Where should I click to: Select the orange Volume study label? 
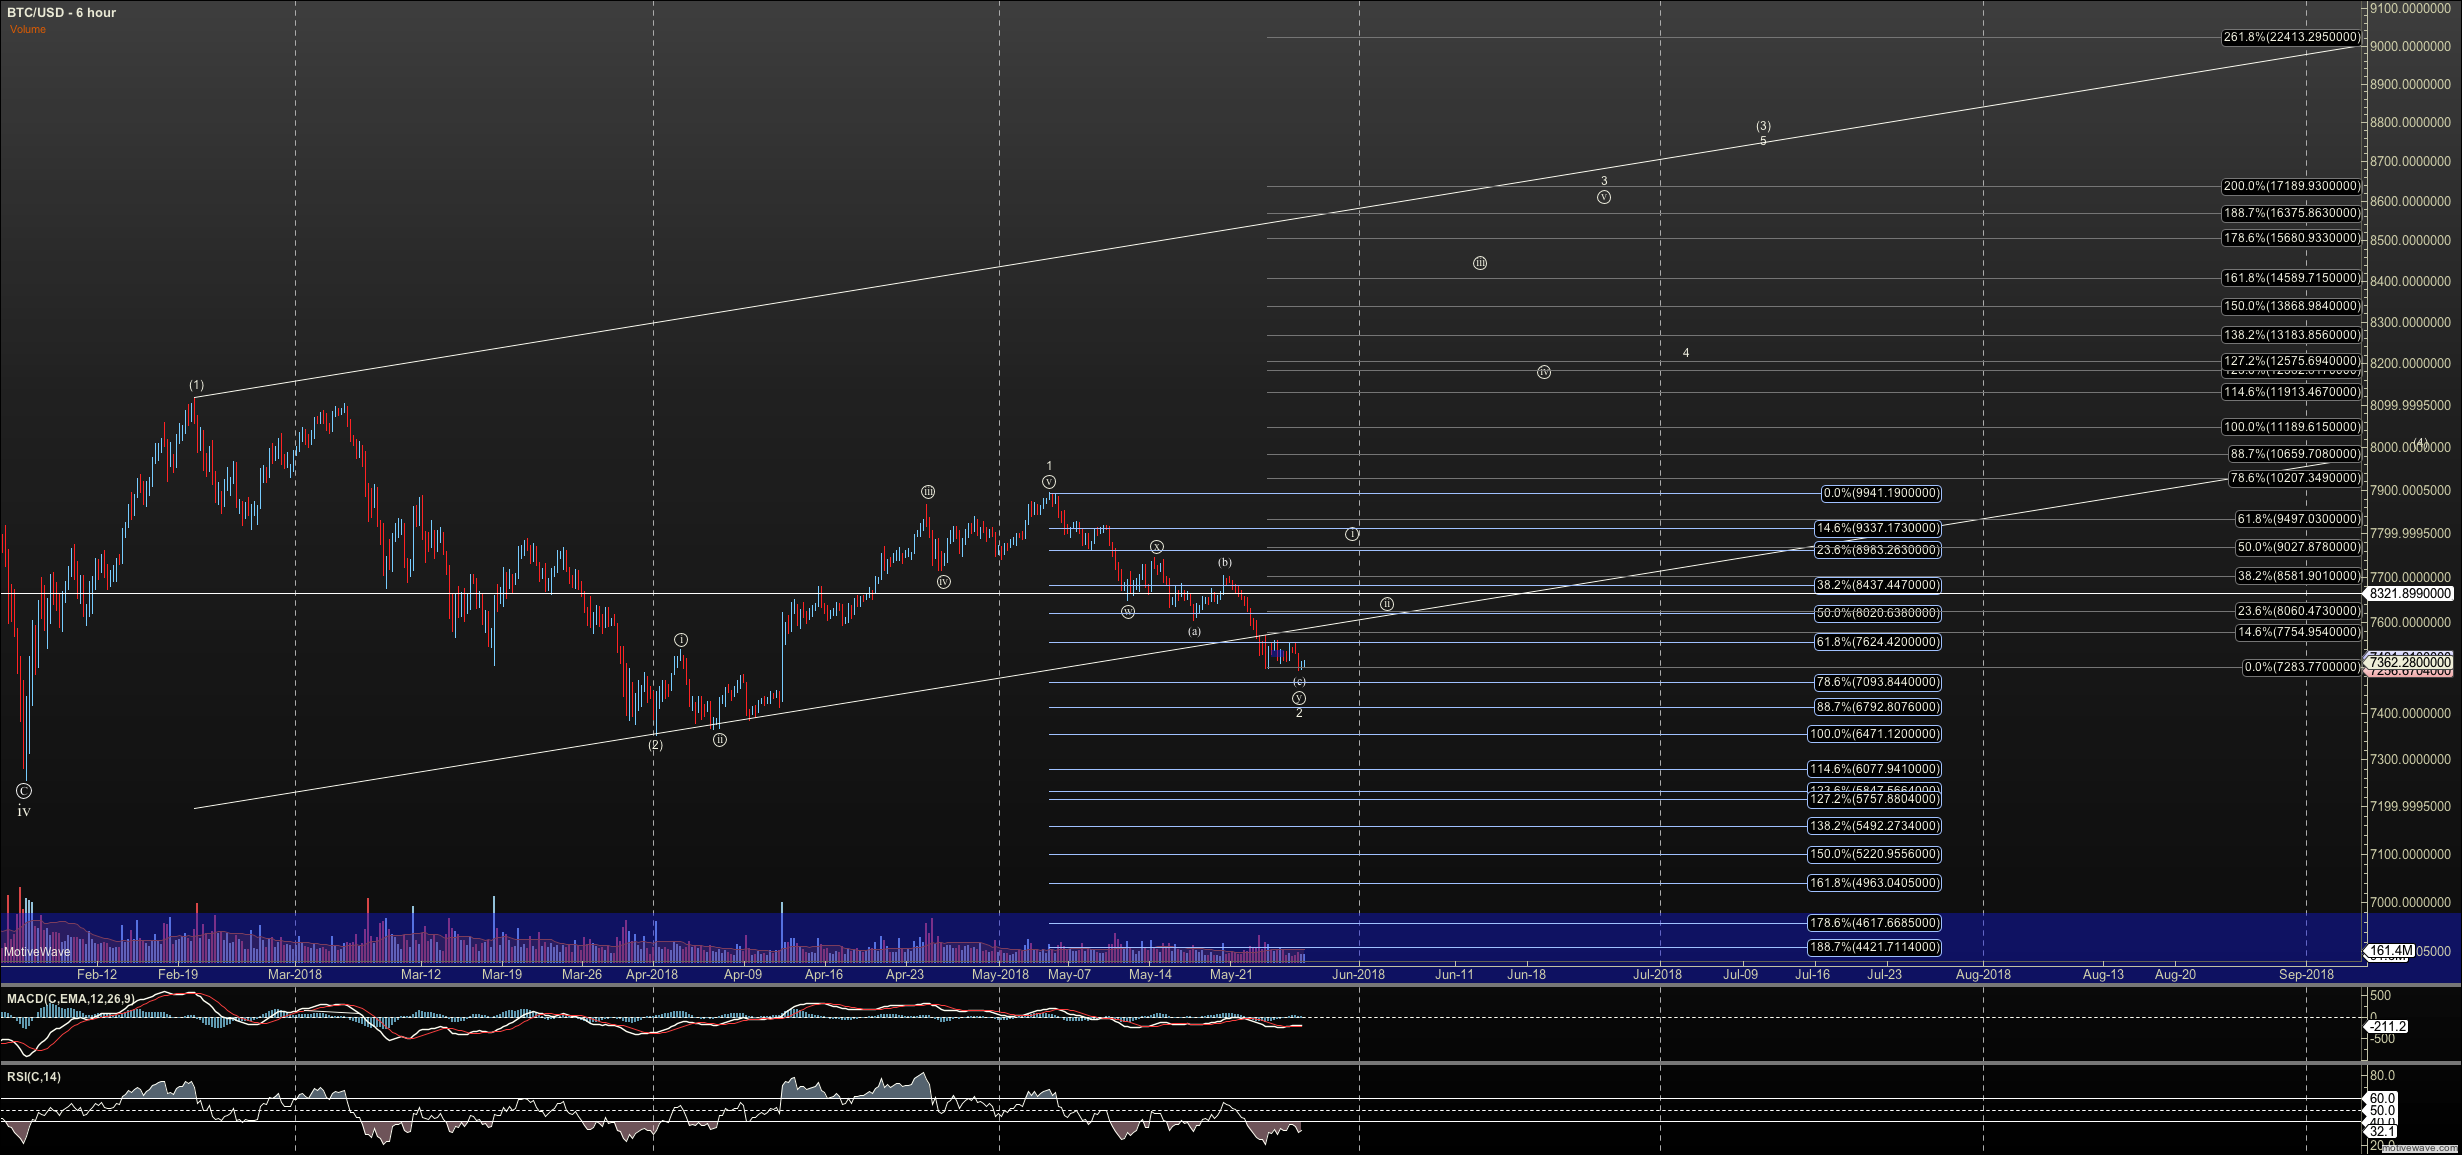point(28,29)
